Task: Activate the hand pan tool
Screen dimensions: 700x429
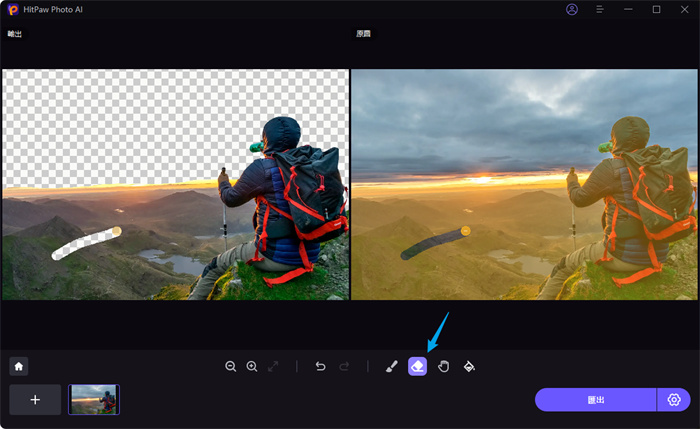Action: click(x=443, y=367)
